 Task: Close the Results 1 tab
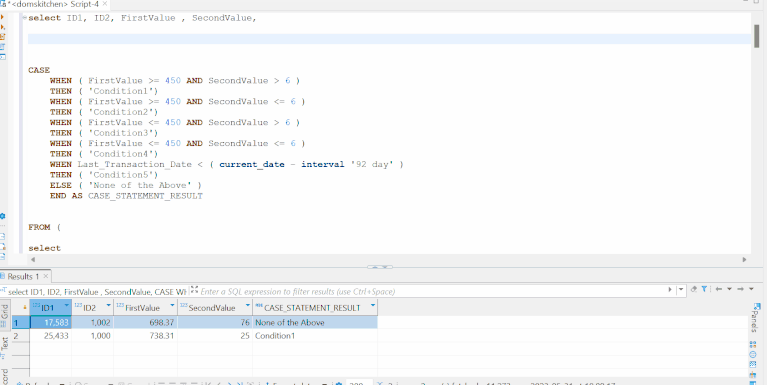45,276
